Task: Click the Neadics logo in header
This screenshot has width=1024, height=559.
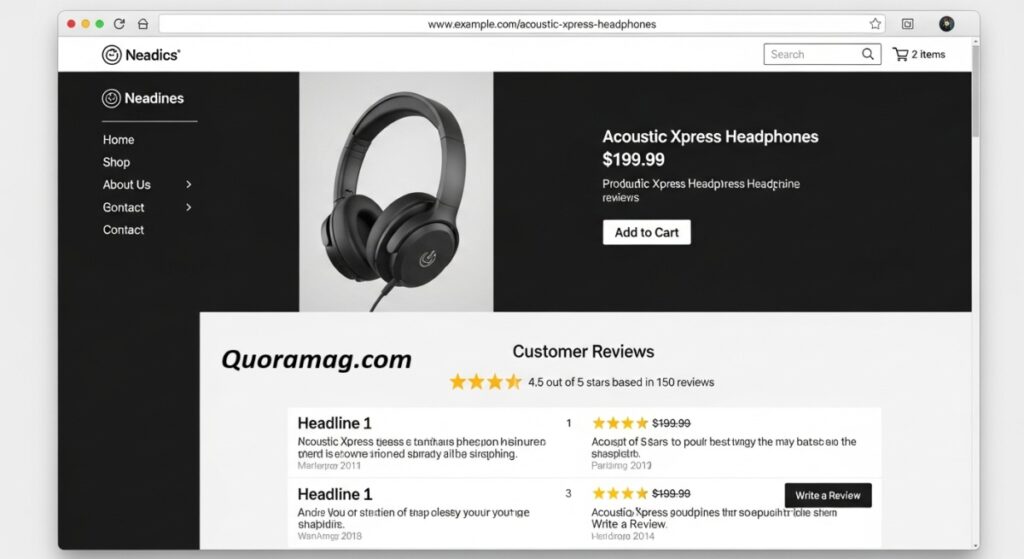Action: point(141,55)
